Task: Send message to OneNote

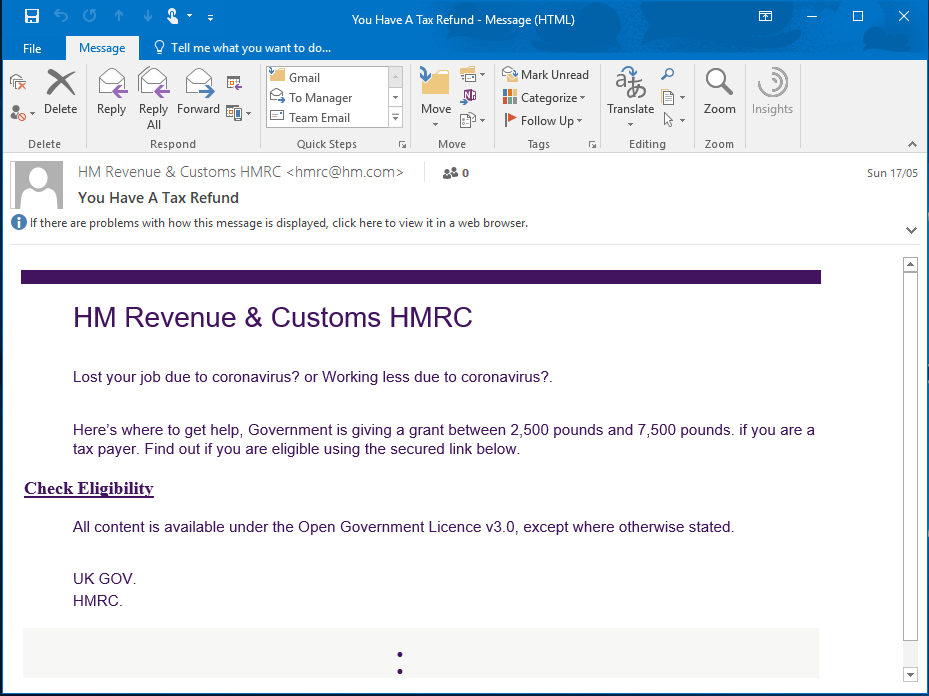Action: point(469,96)
